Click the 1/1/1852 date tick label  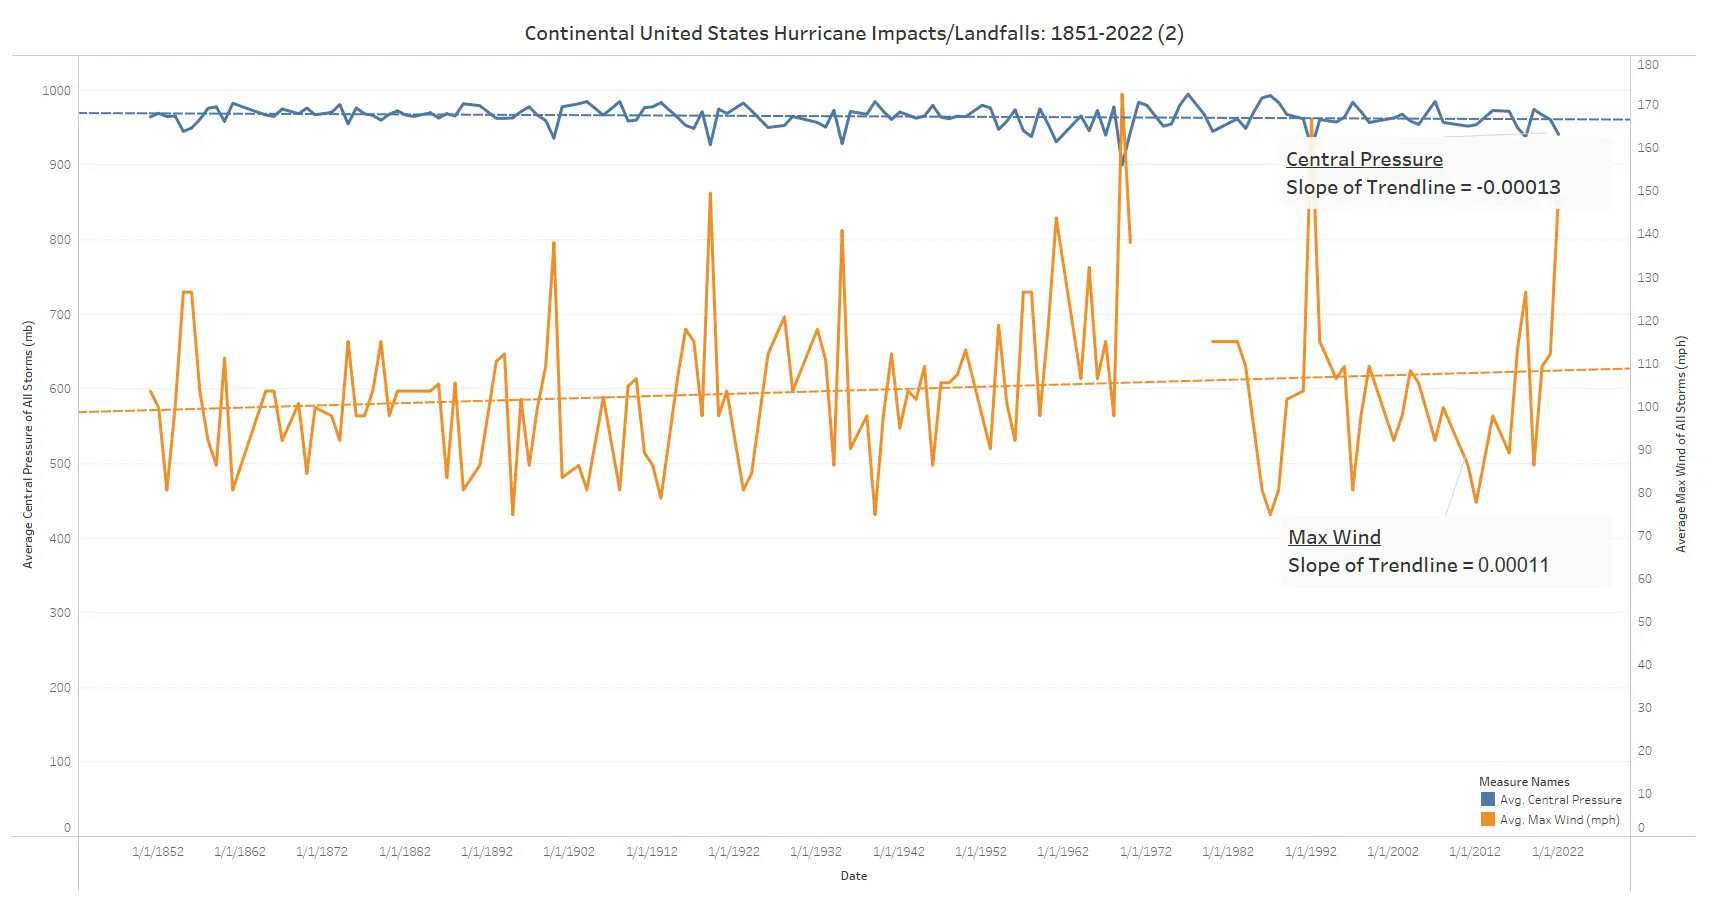158,852
